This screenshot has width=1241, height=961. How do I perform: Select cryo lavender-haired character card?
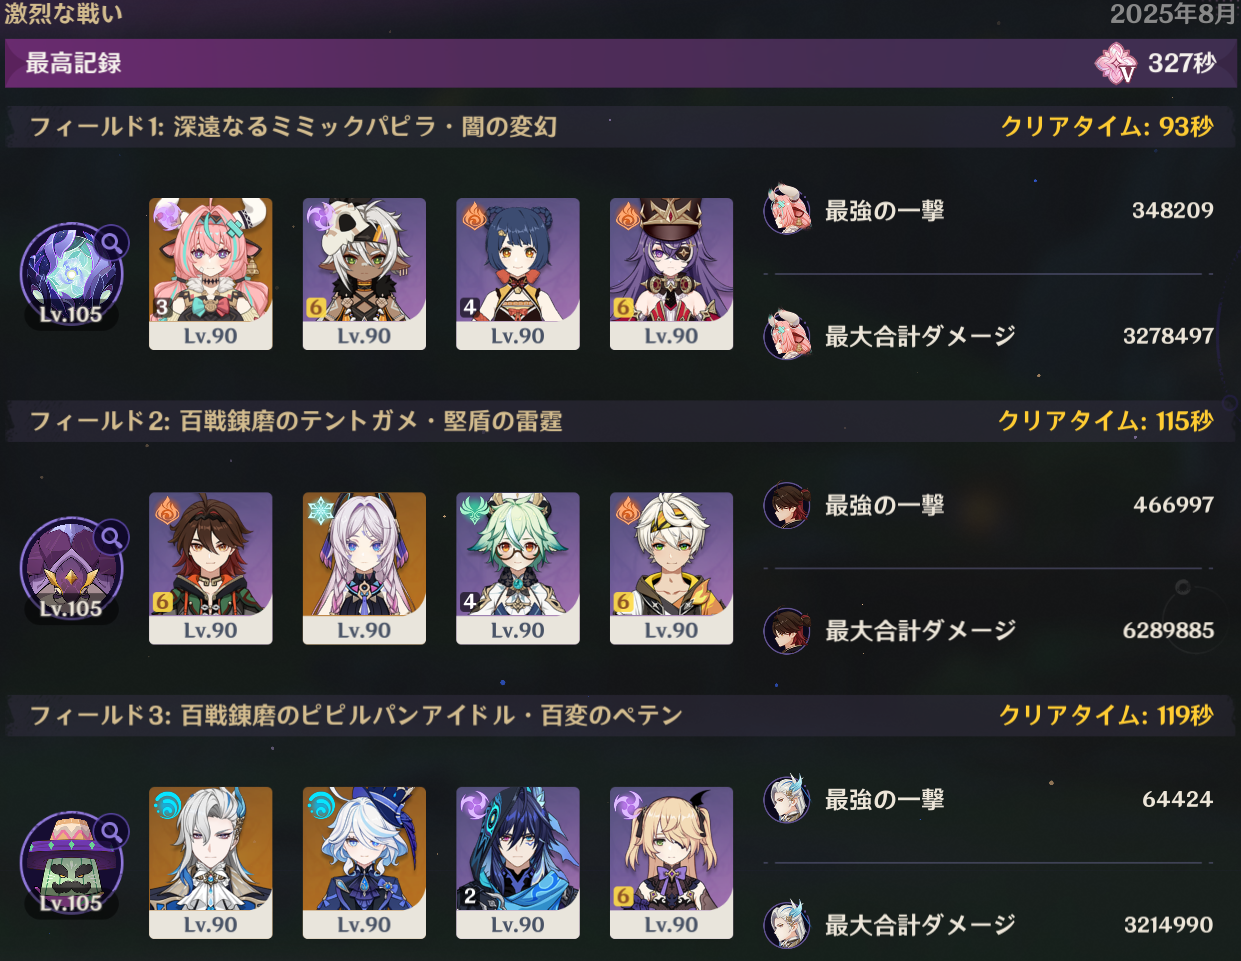pyautogui.click(x=364, y=568)
